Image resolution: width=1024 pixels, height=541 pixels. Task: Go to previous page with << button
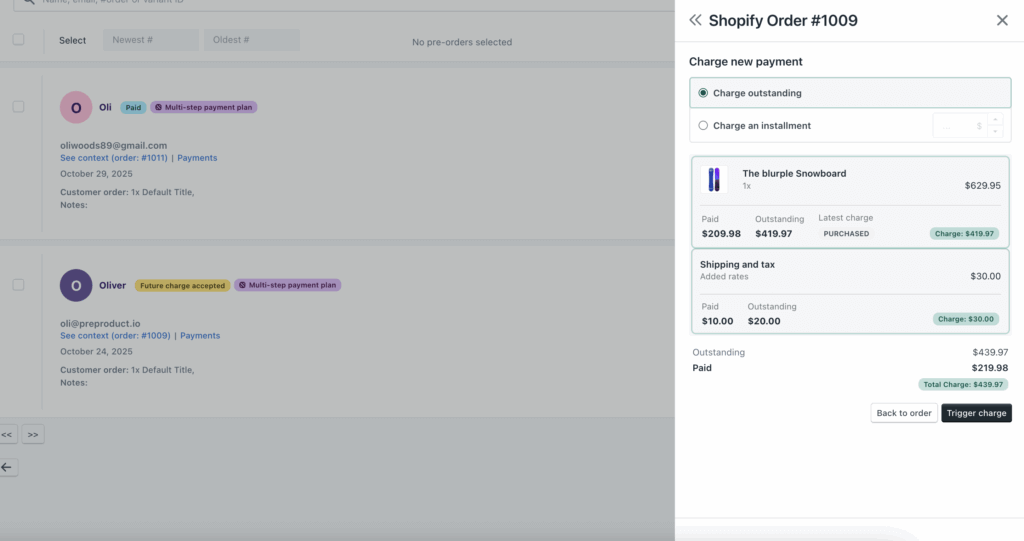coord(7,434)
